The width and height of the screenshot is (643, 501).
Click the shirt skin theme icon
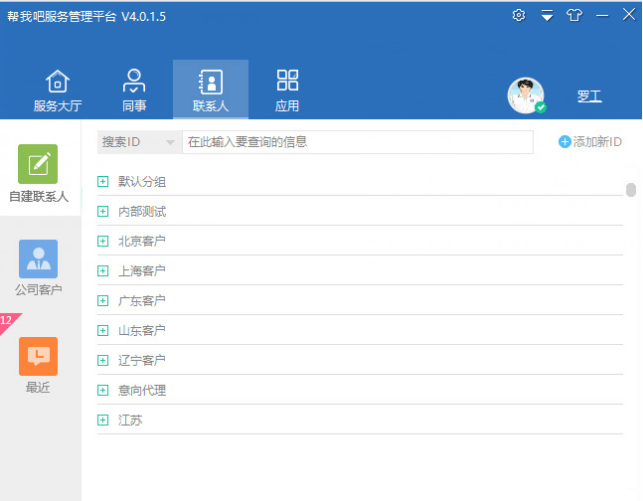[574, 15]
